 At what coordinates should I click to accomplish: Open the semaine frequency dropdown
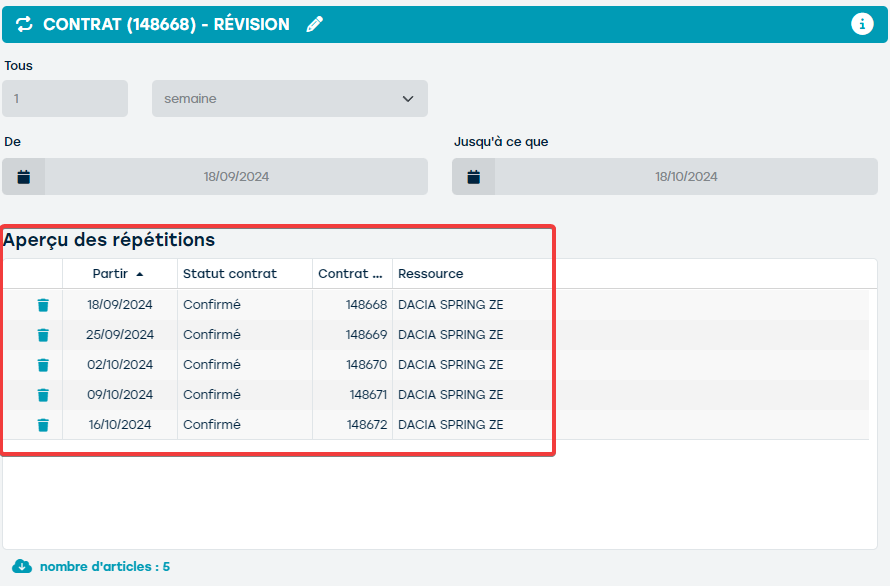289,99
